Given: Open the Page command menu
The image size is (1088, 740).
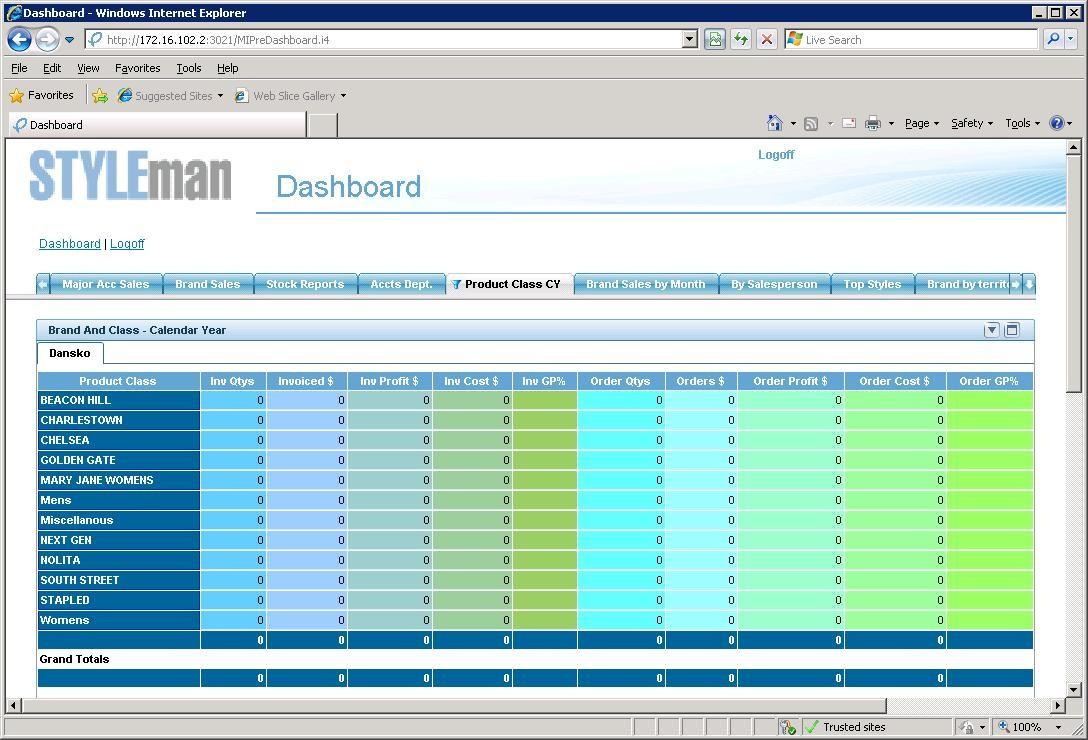Looking at the screenshot, I should (x=921, y=123).
